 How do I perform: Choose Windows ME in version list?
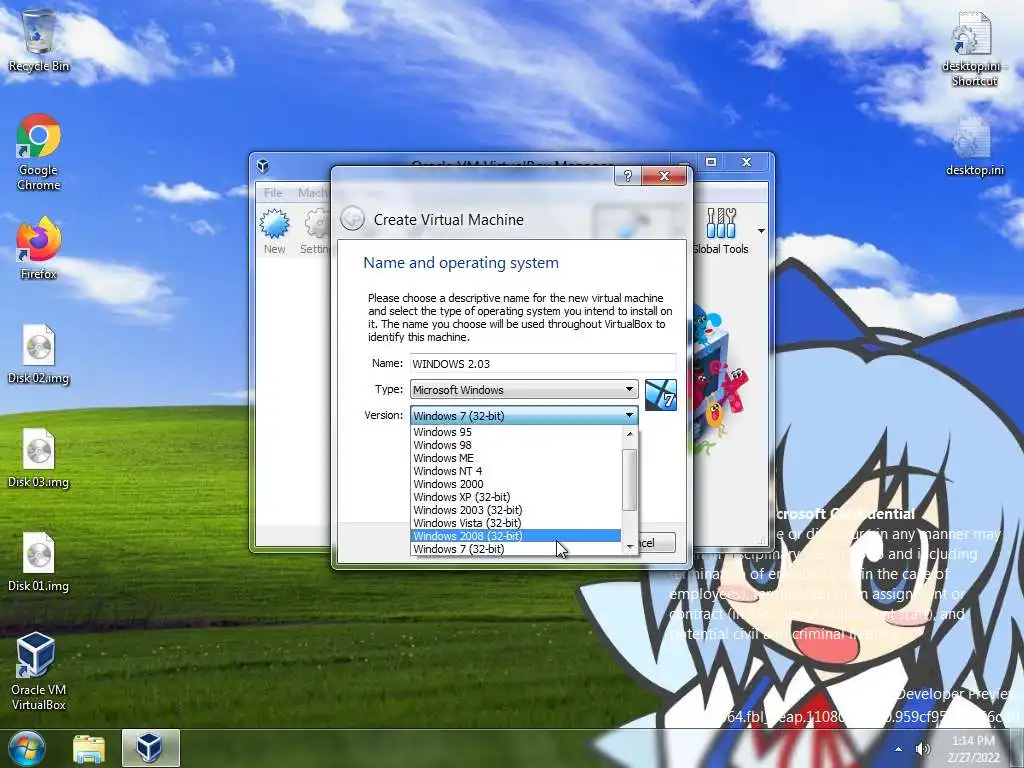(x=516, y=458)
